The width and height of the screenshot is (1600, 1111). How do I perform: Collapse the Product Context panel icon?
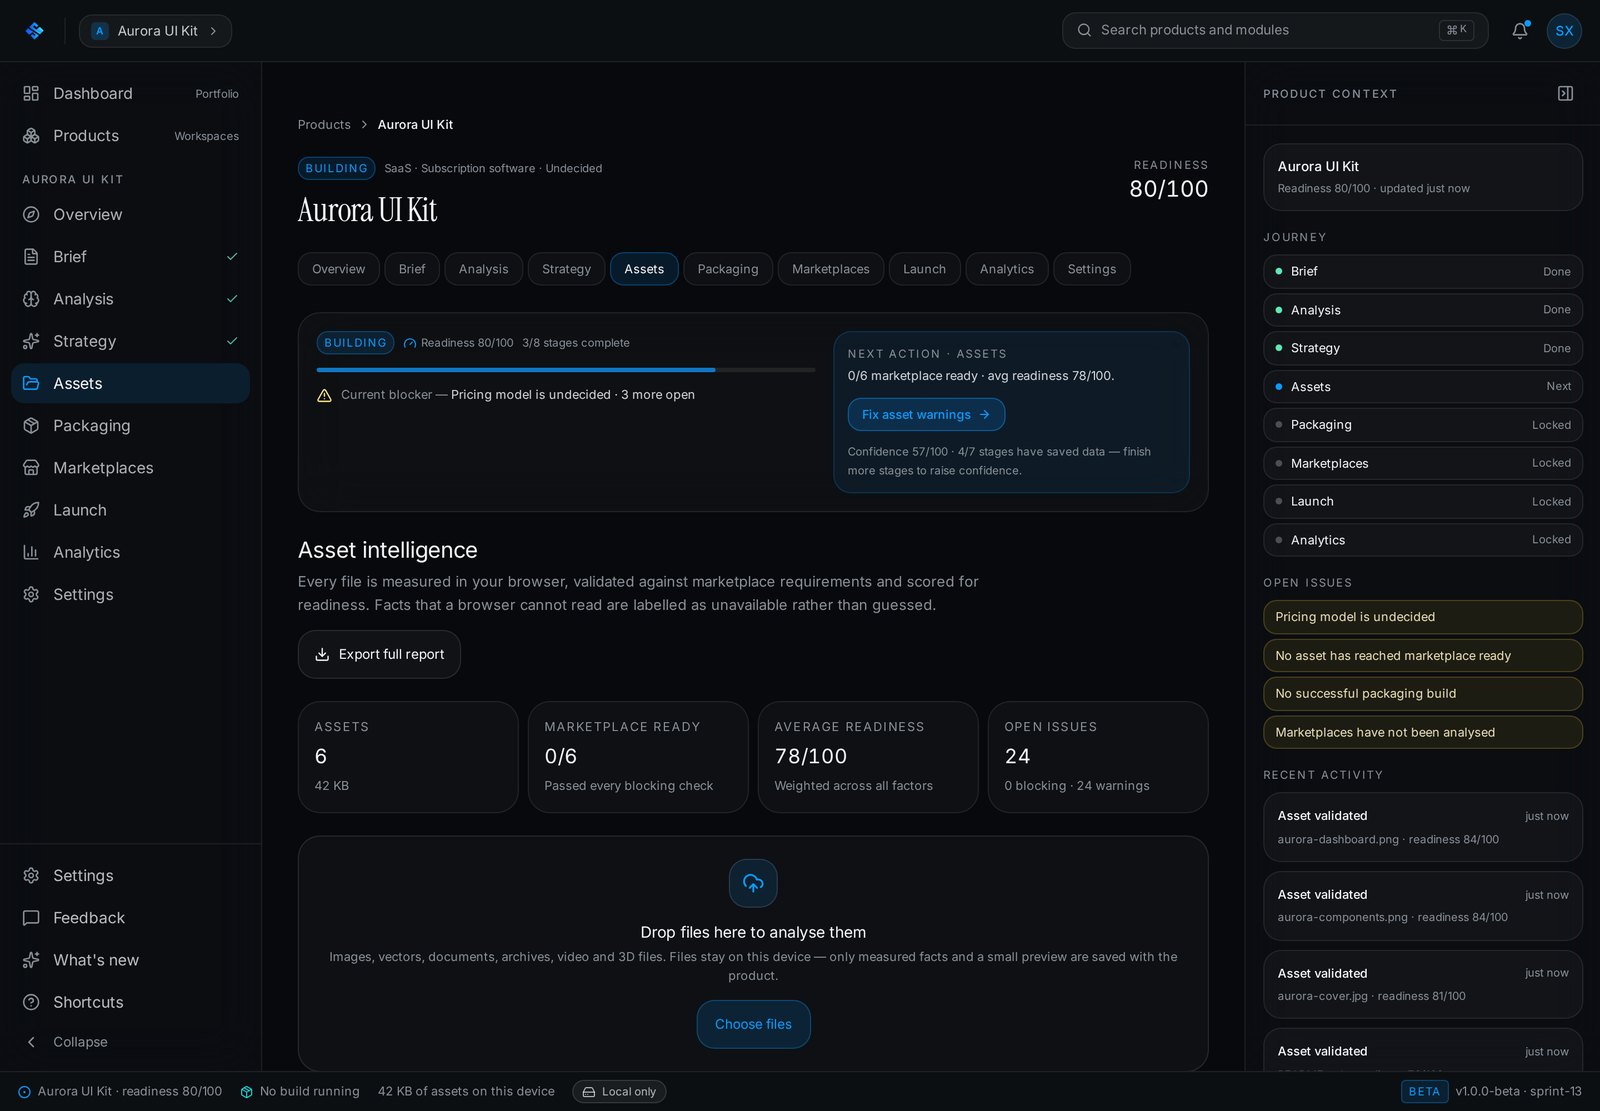pos(1566,93)
